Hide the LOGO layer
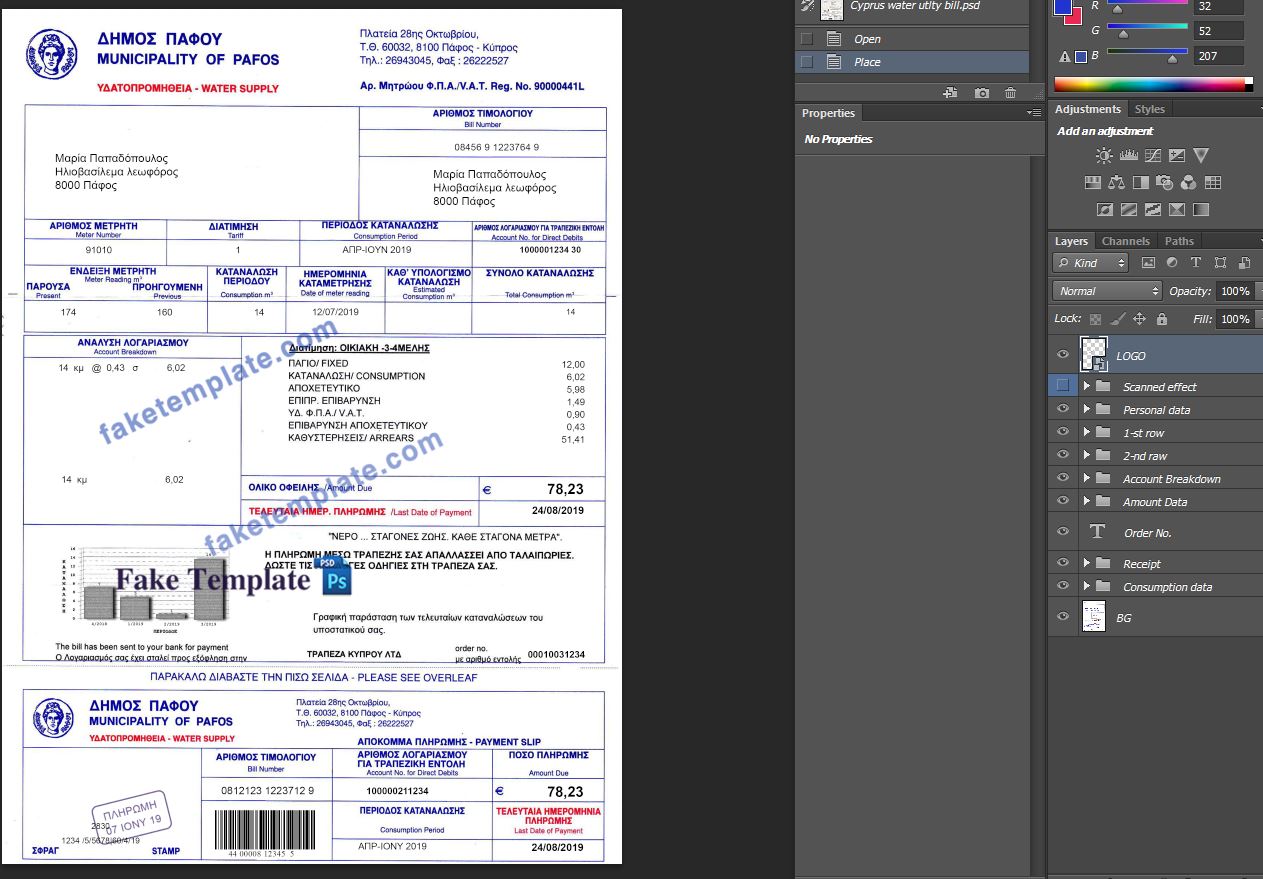The height and width of the screenshot is (879, 1263). [1063, 355]
